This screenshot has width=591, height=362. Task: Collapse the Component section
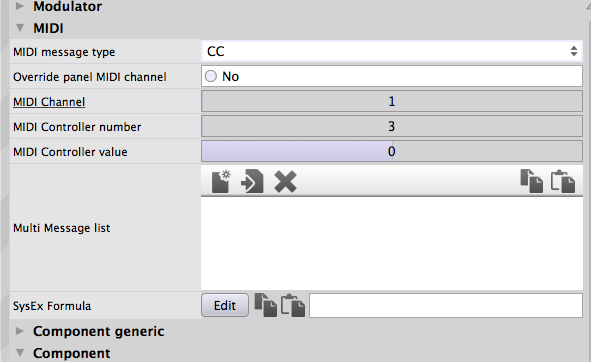point(20,353)
